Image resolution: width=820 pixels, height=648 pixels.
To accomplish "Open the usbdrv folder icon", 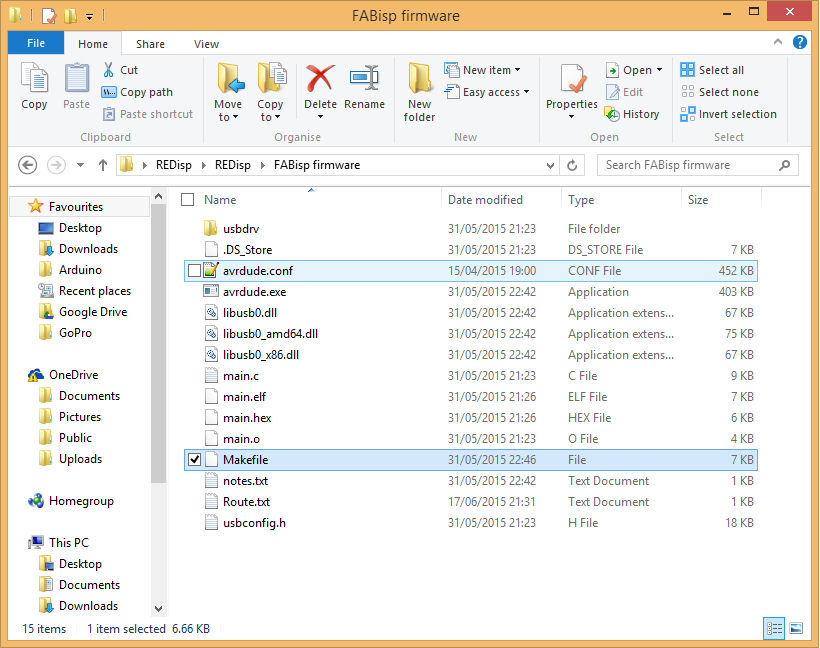I will (x=210, y=228).
